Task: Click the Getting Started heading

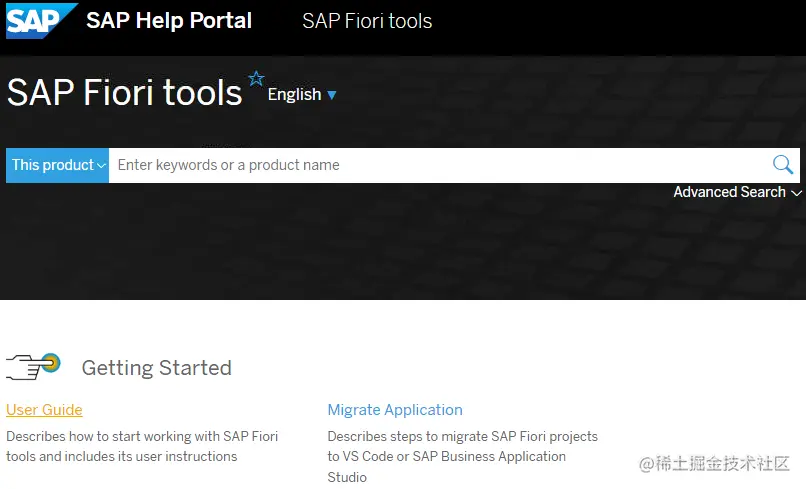Action: click(157, 368)
